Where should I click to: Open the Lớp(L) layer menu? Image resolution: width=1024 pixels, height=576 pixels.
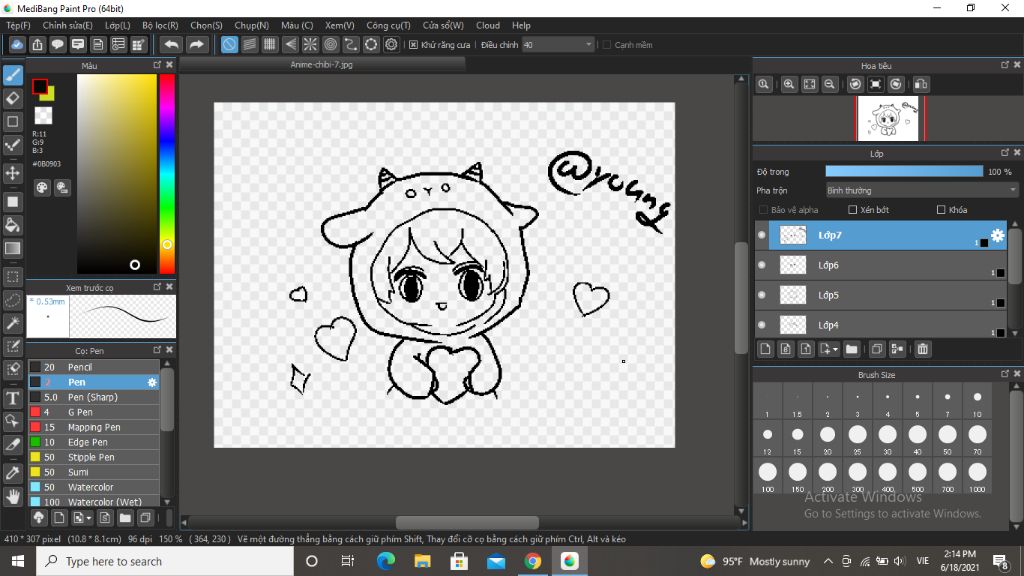(118, 25)
